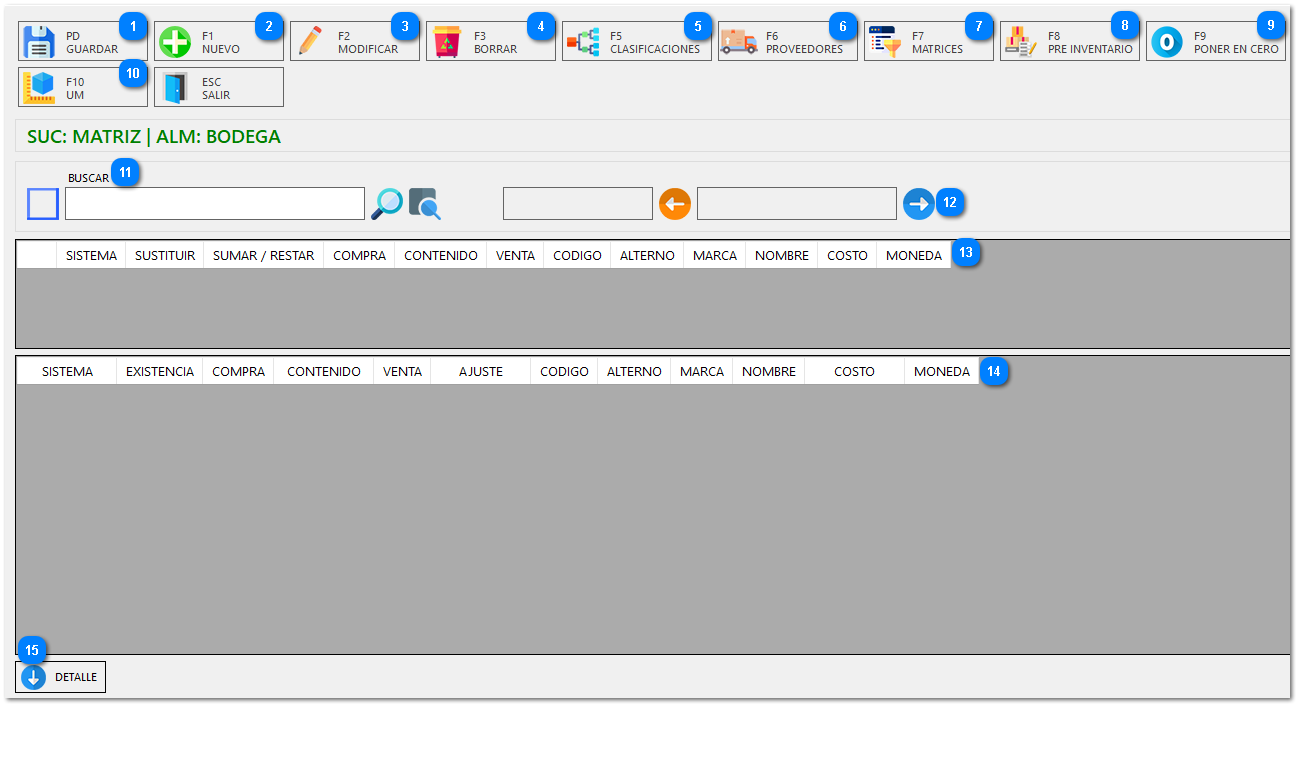Click into the Buscar text field
This screenshot has width=1299, height=771.
click(x=215, y=204)
